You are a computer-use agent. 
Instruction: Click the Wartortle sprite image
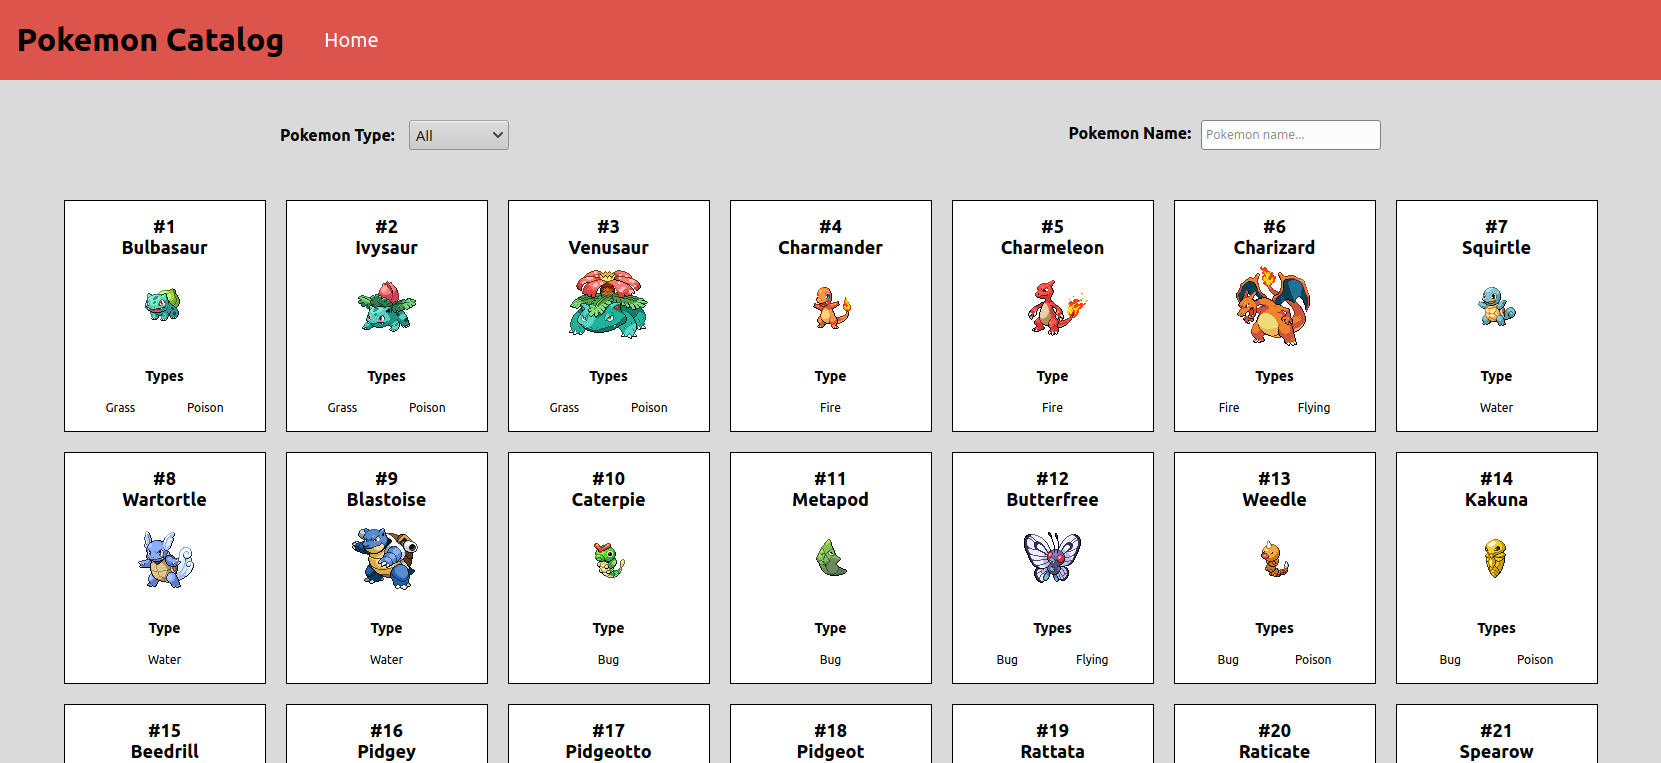(165, 559)
